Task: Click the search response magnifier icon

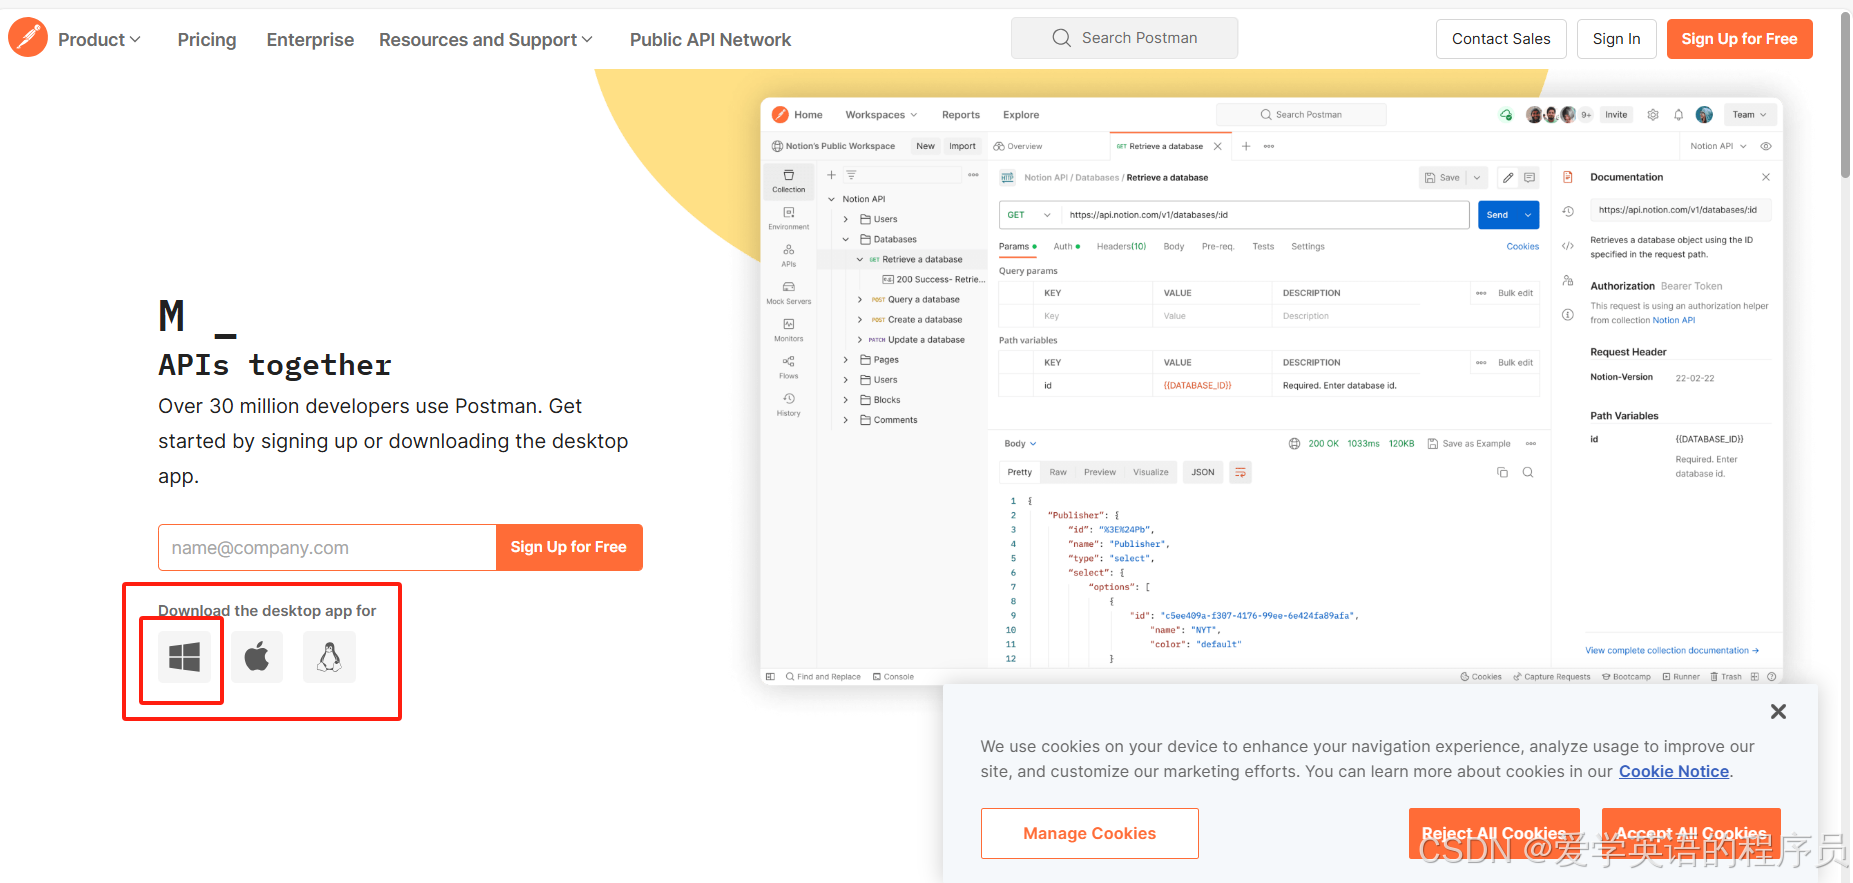Action: click(x=1528, y=472)
